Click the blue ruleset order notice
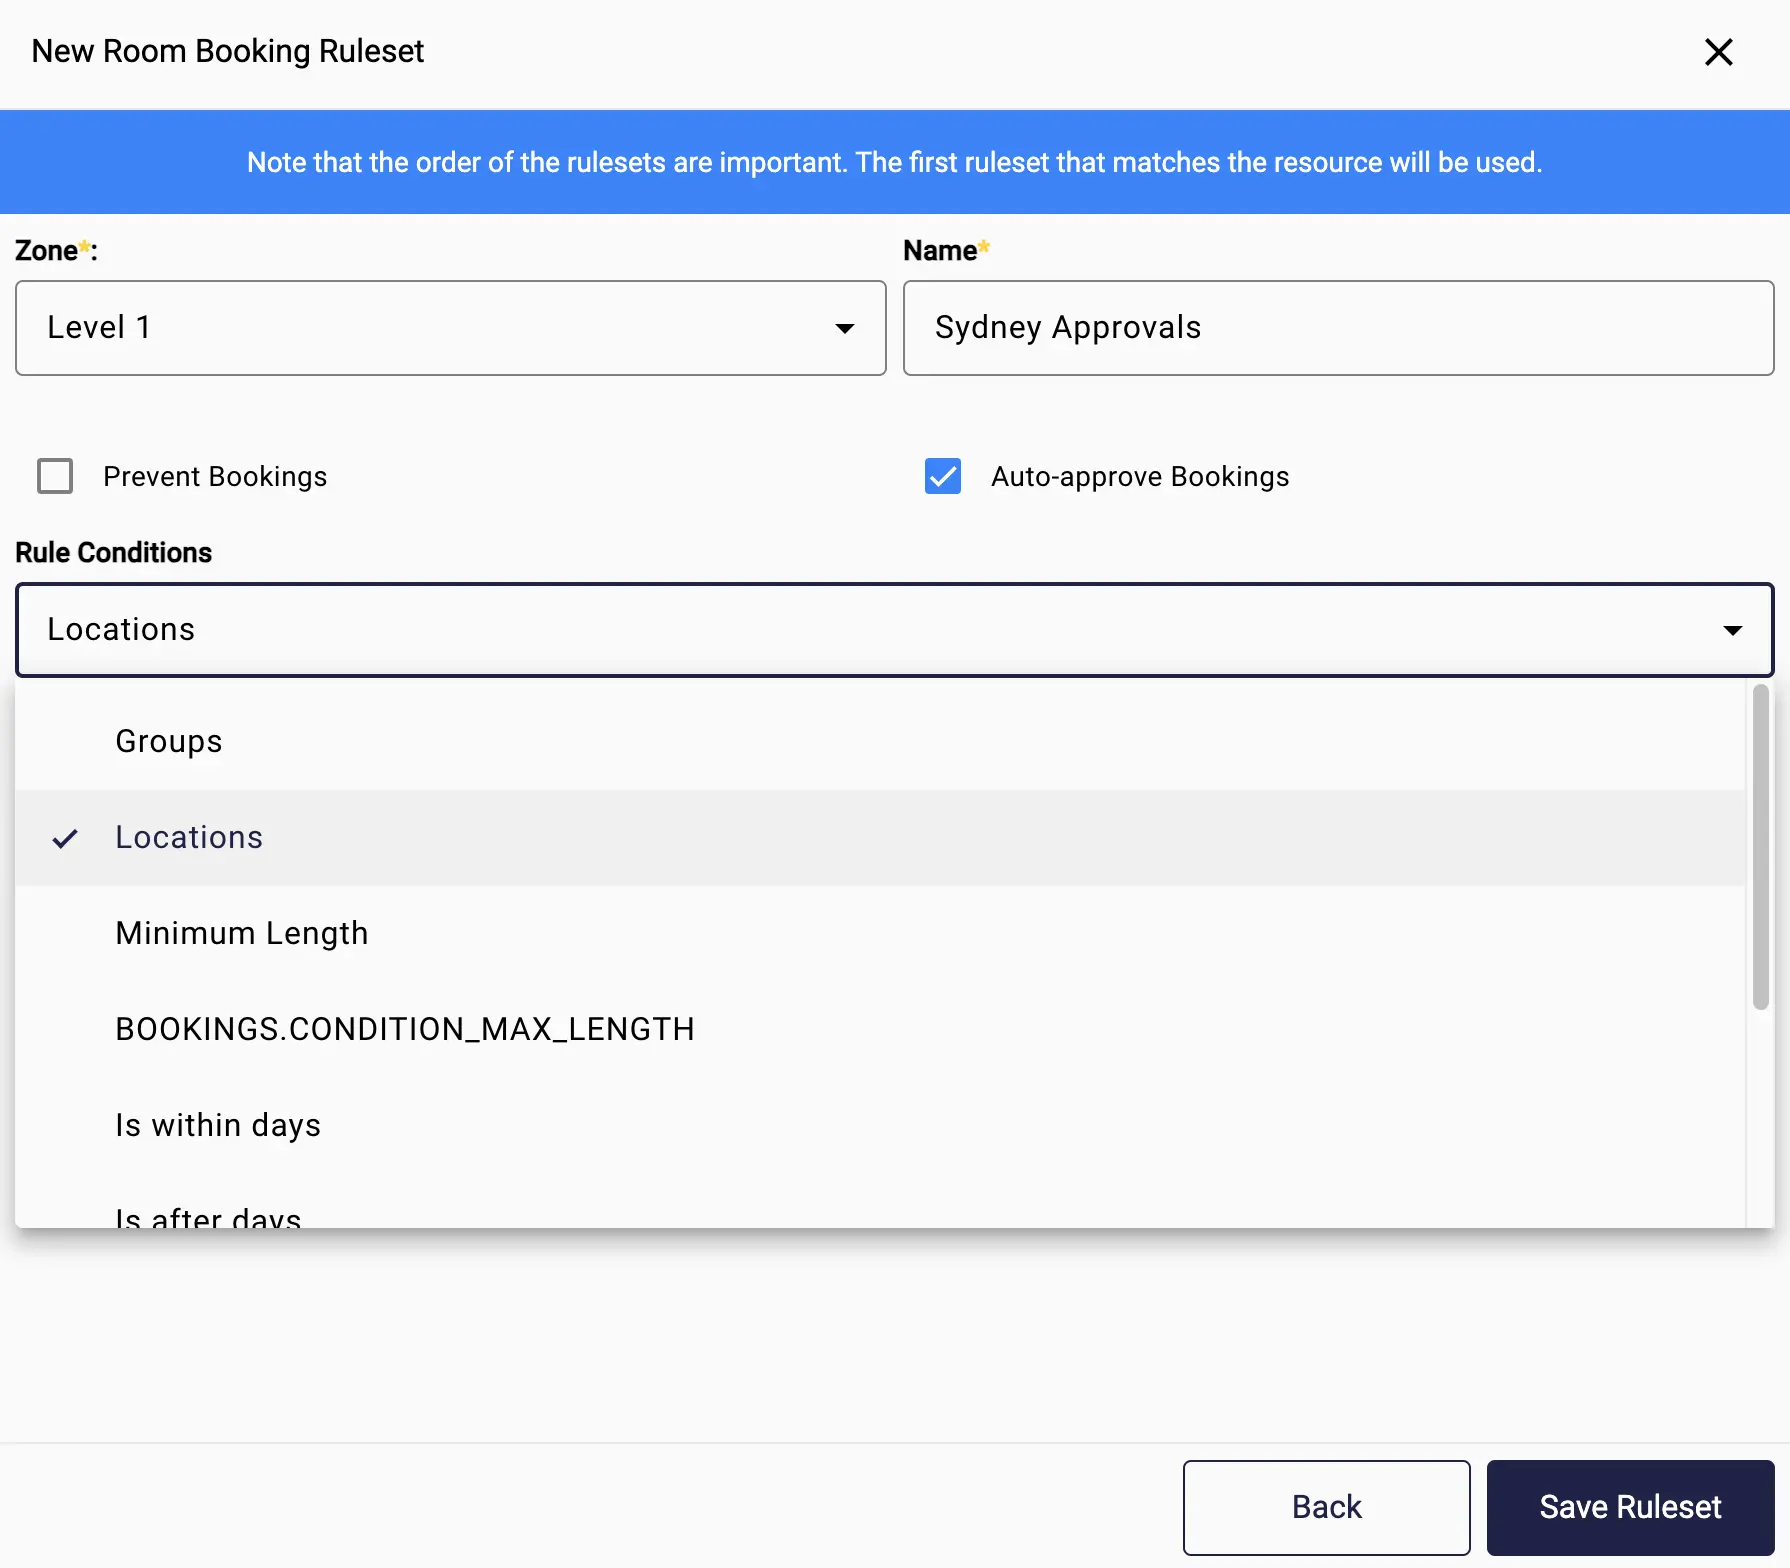Viewport: 1790px width, 1568px height. (895, 162)
